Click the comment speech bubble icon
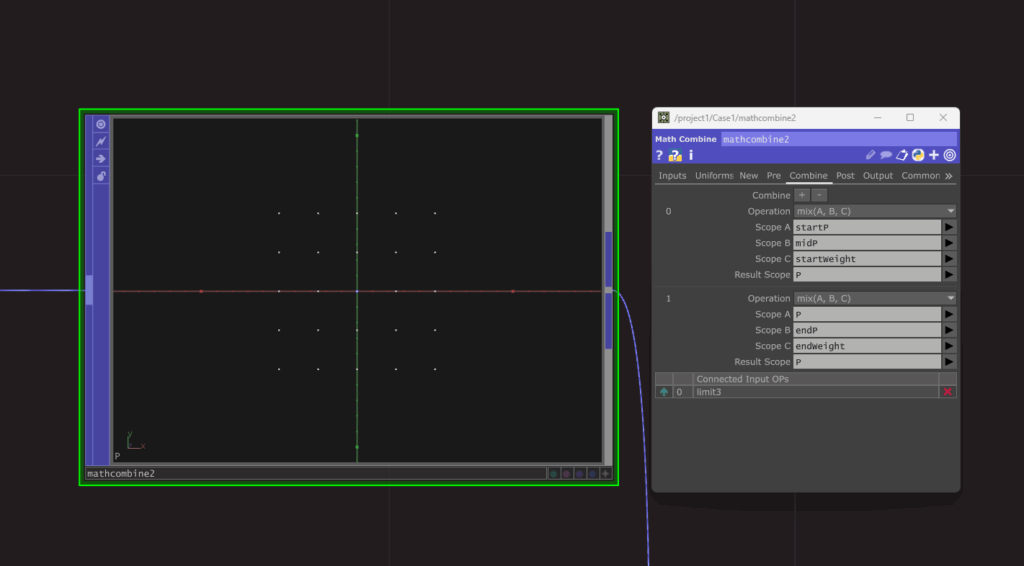The image size is (1024, 566). pyautogui.click(x=886, y=155)
